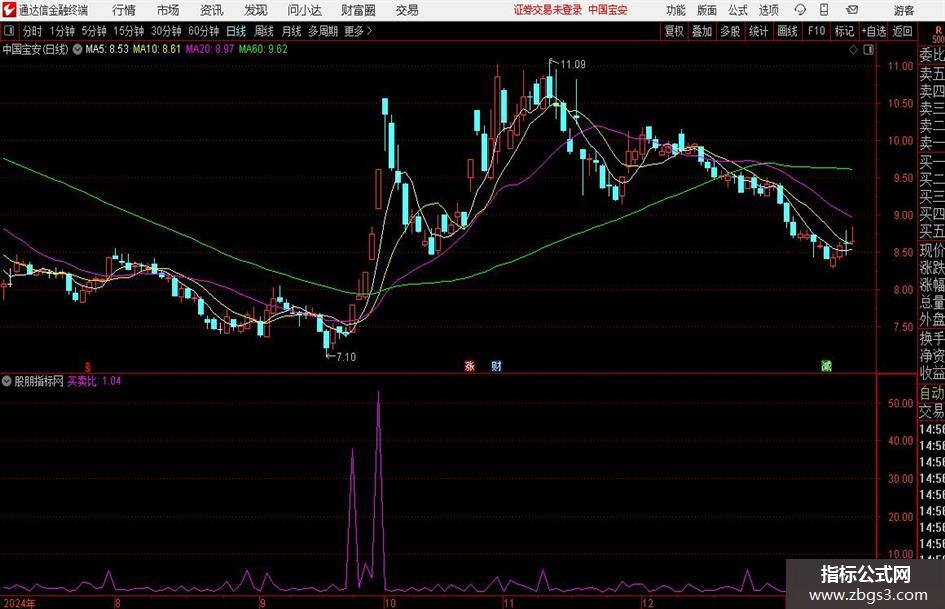This screenshot has width=945, height=609.
Task: Open the mobile phone icon
Action: (x=824, y=10)
